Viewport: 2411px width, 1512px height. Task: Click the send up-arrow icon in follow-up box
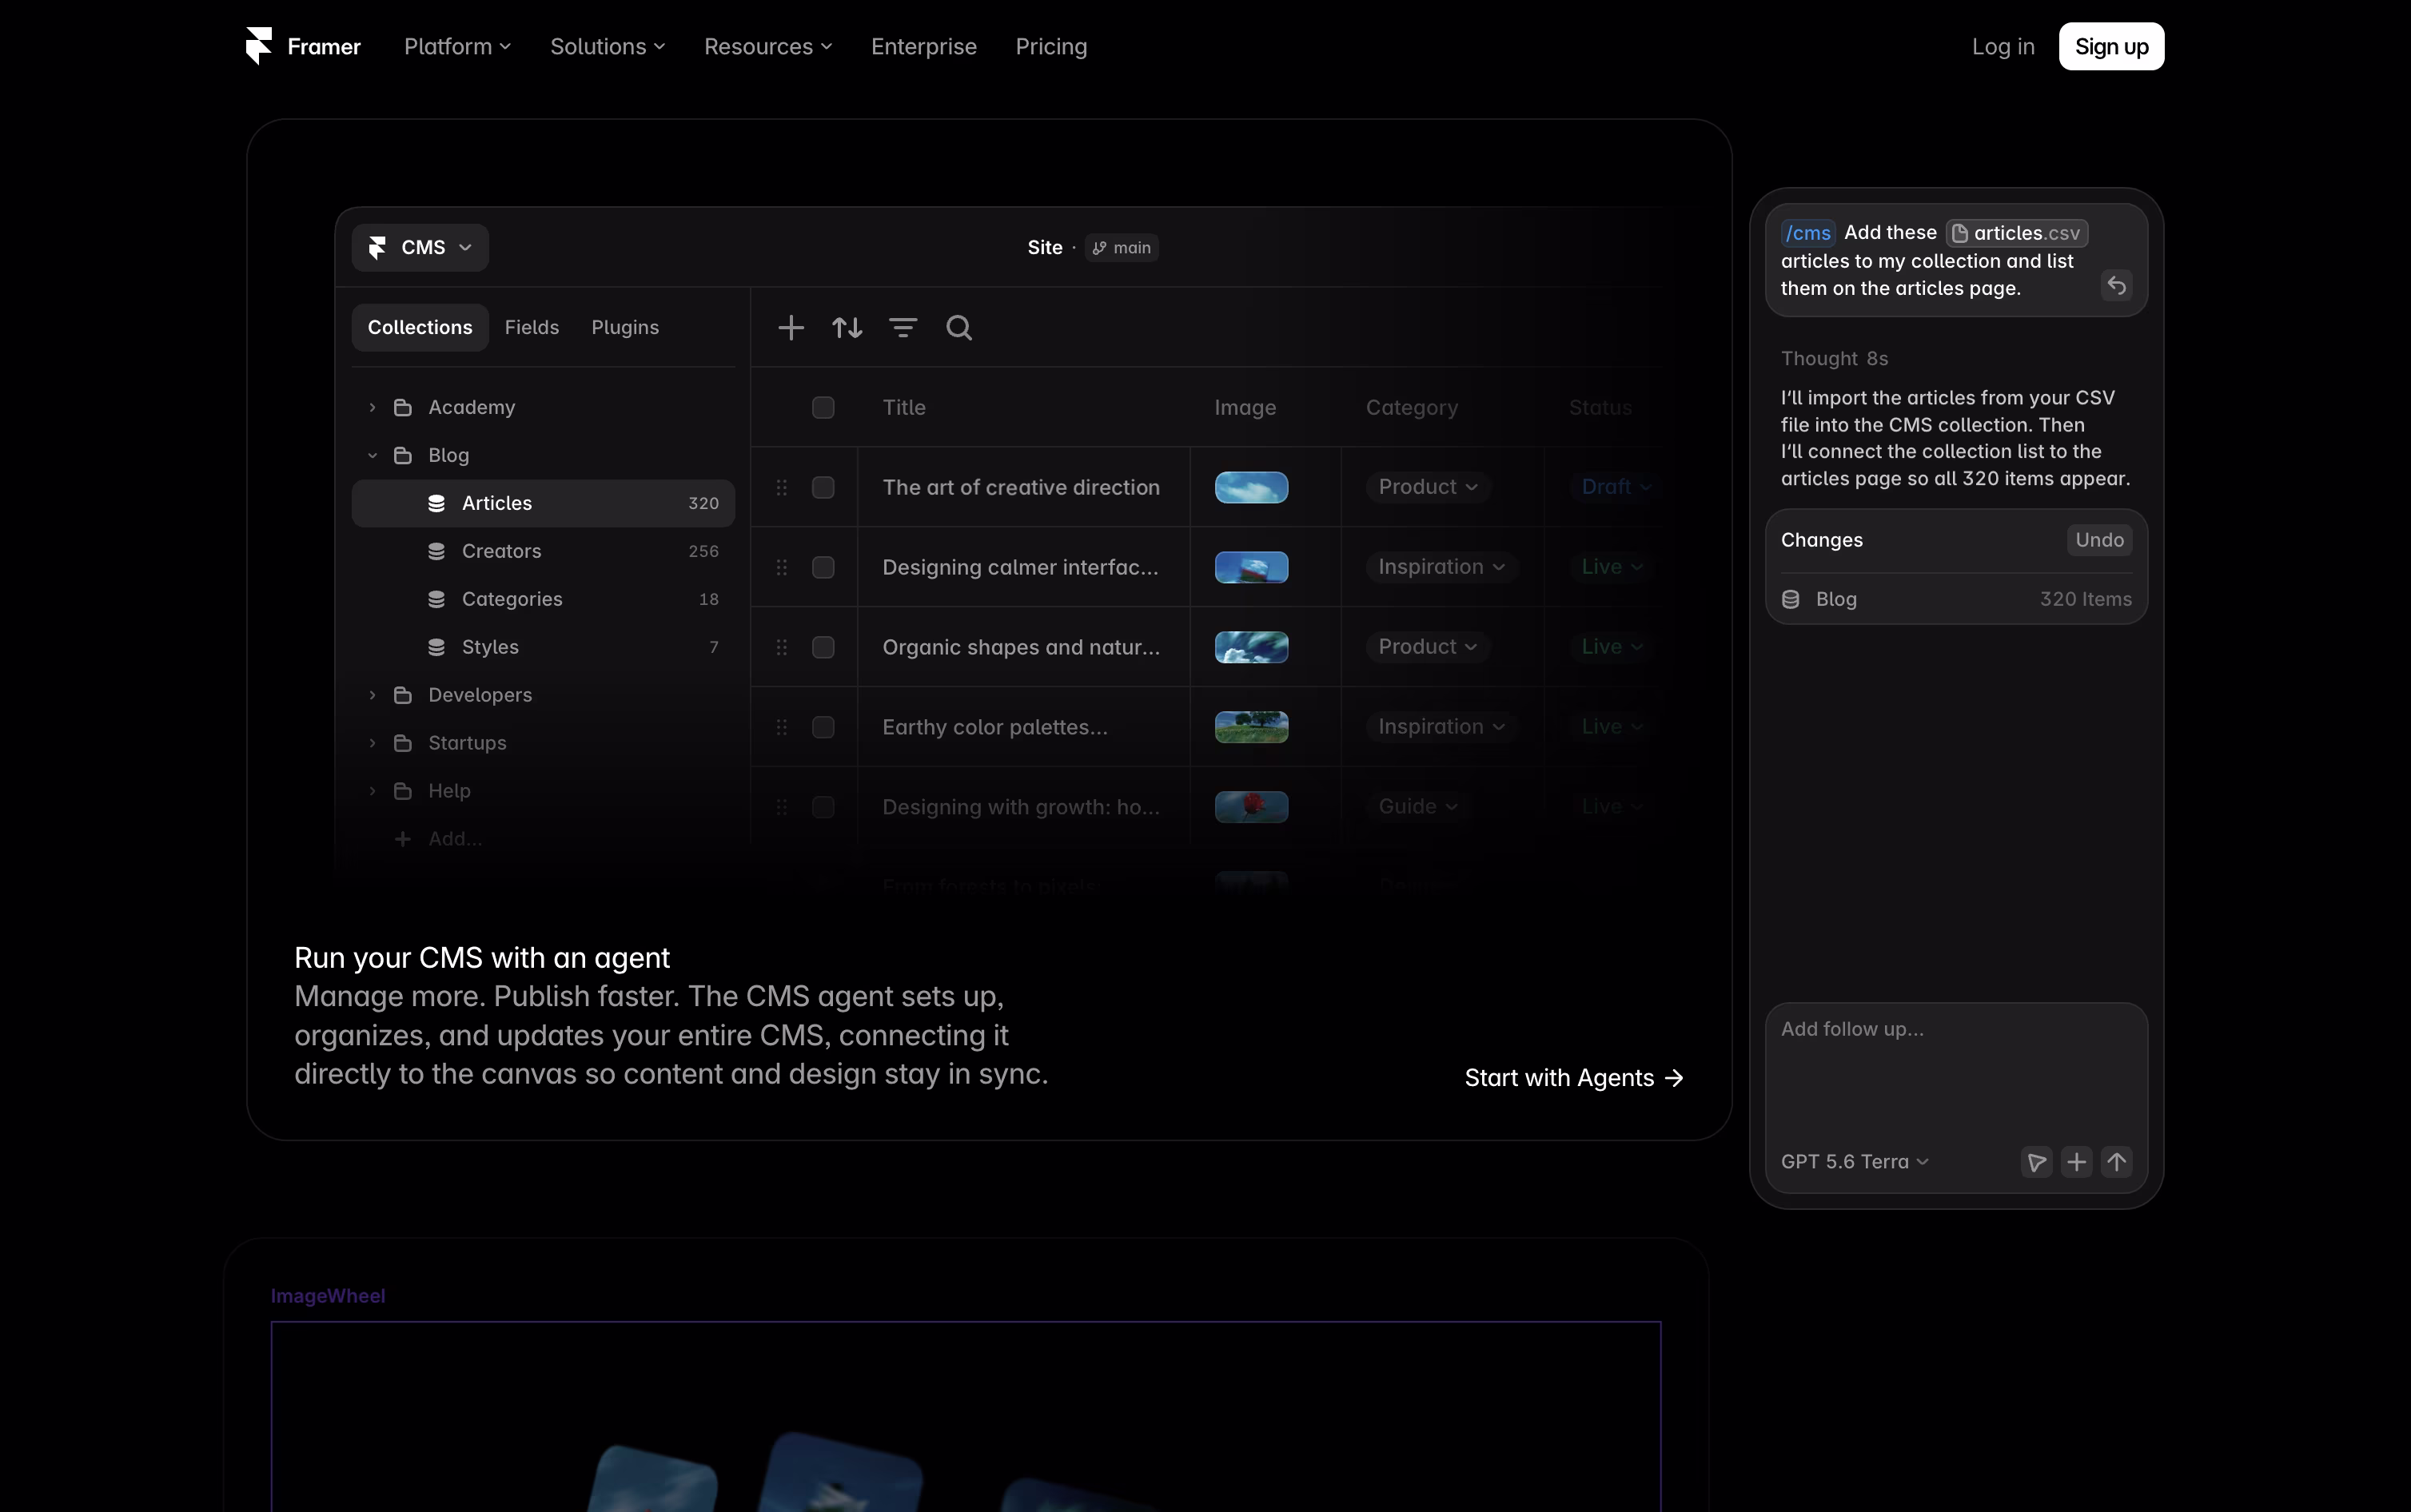click(2117, 1162)
